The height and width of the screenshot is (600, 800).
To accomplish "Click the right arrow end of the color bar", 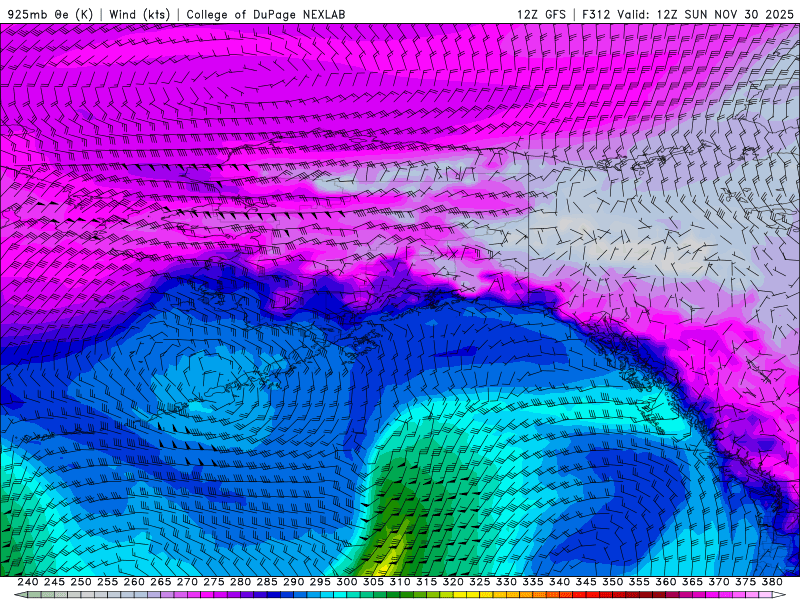I will [779, 595].
